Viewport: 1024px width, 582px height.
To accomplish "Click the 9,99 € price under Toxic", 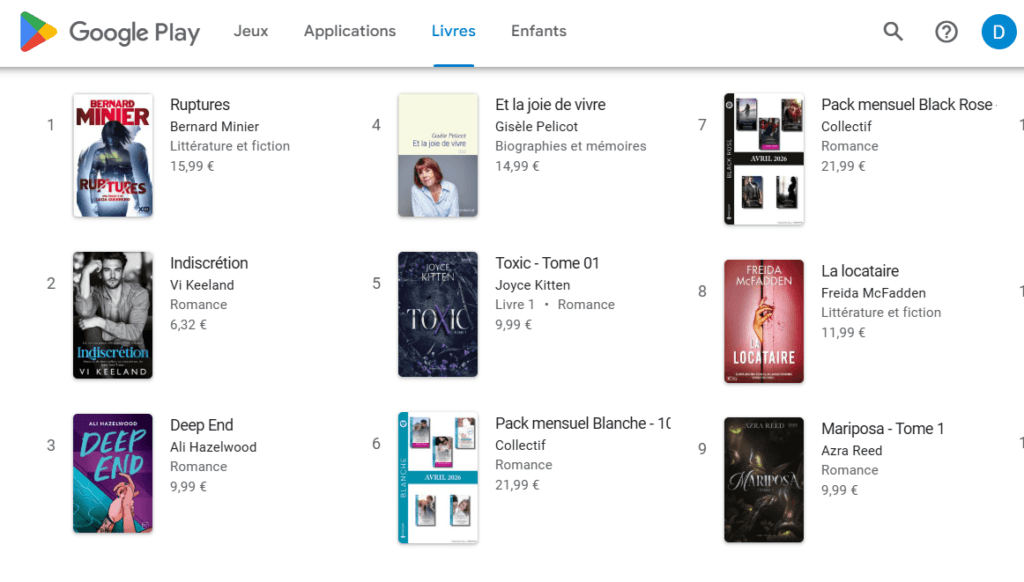I will pos(513,324).
